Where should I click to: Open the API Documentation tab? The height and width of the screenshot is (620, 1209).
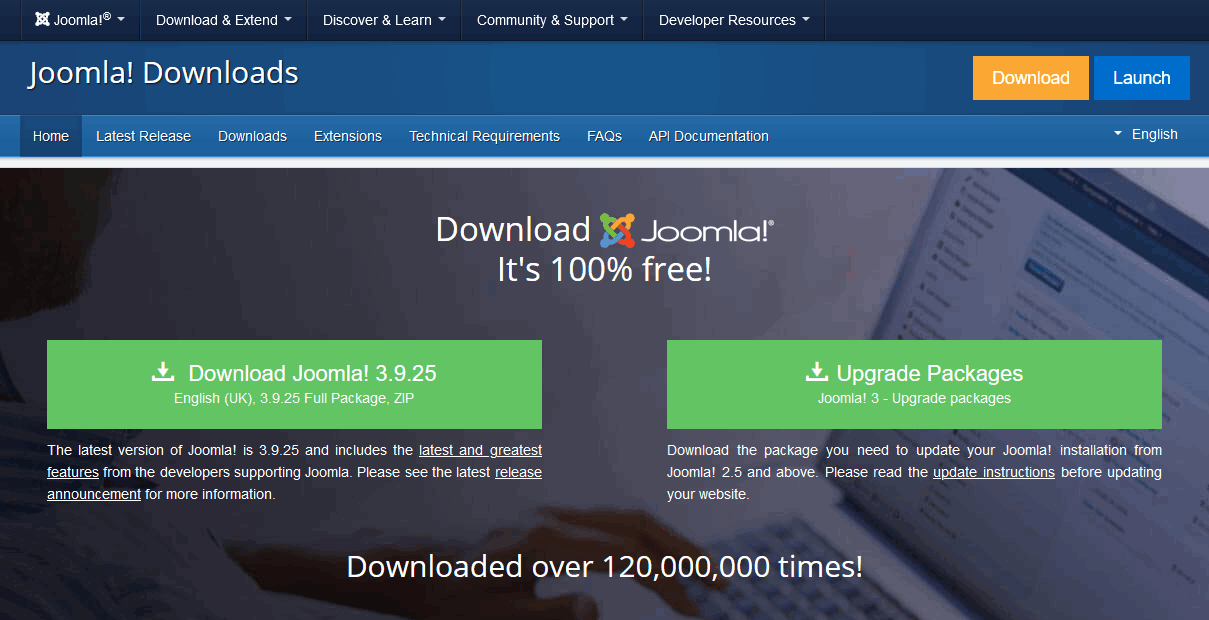tap(708, 136)
